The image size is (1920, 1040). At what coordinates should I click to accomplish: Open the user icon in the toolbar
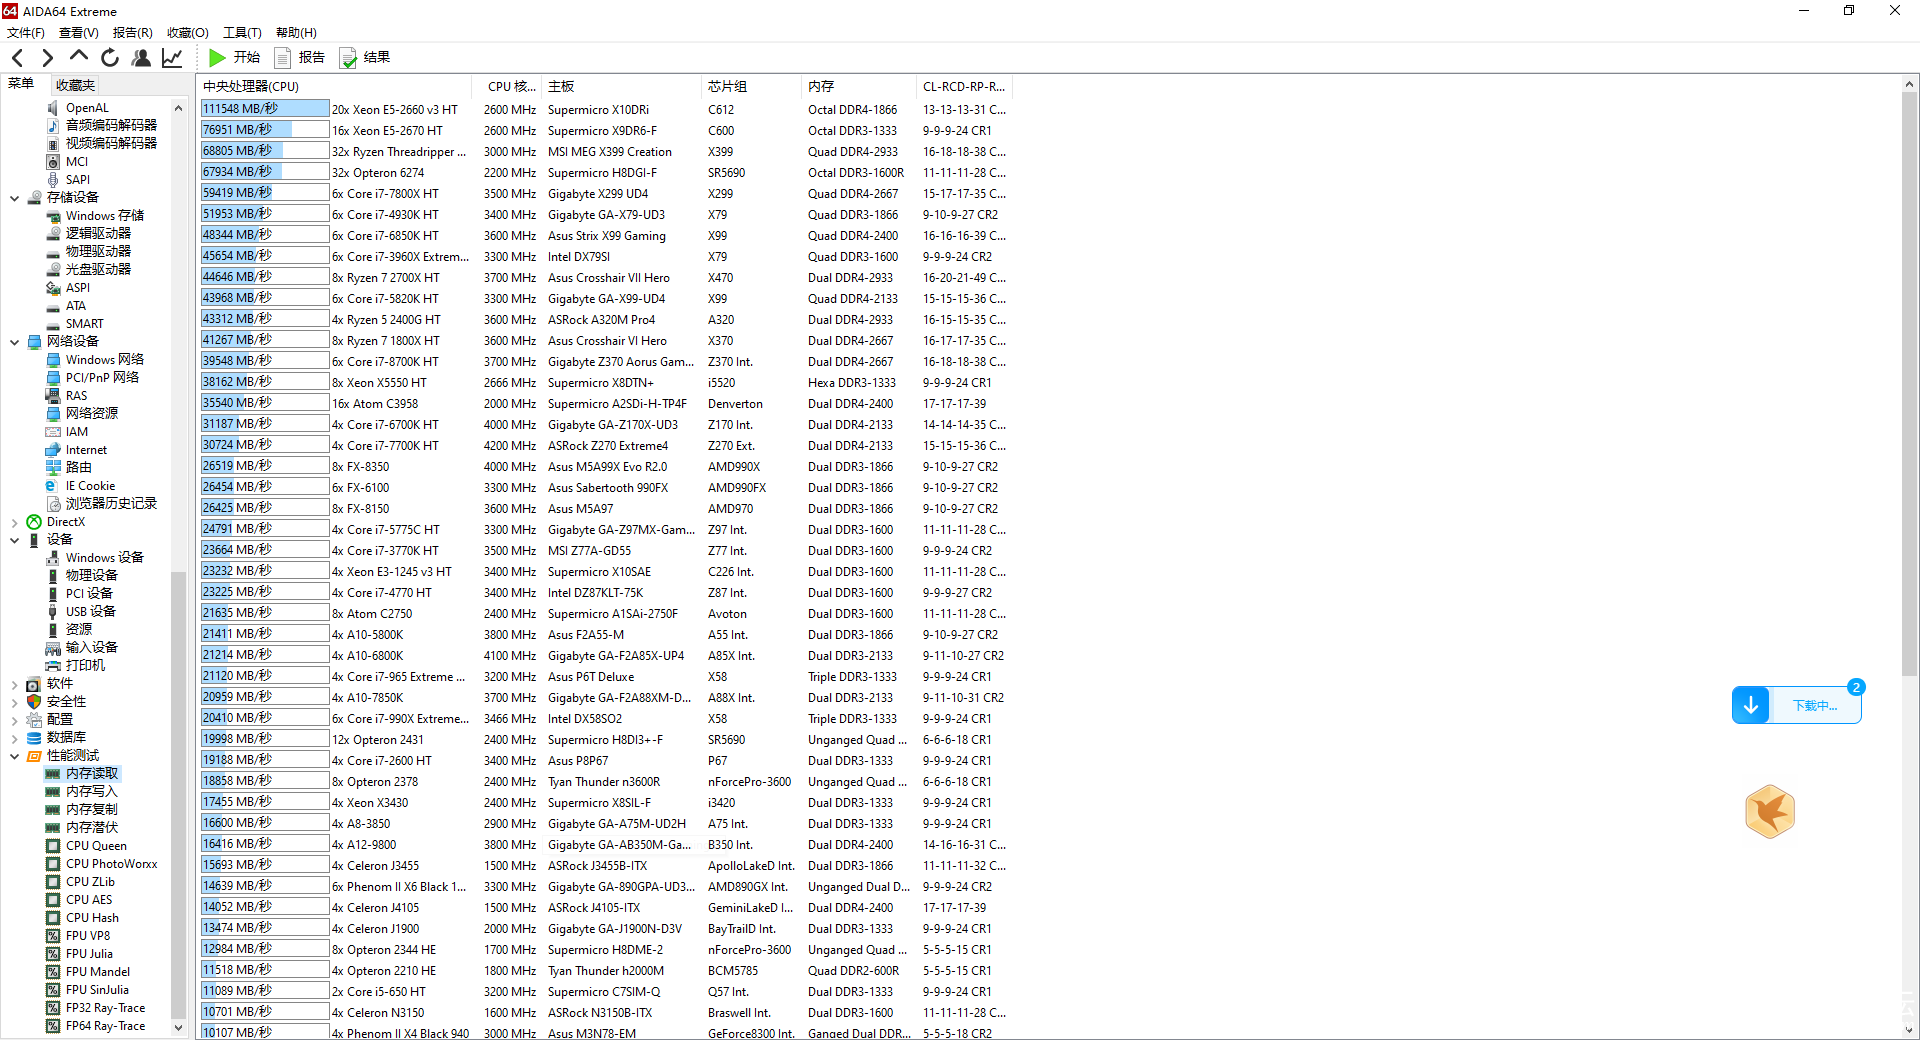pos(141,58)
